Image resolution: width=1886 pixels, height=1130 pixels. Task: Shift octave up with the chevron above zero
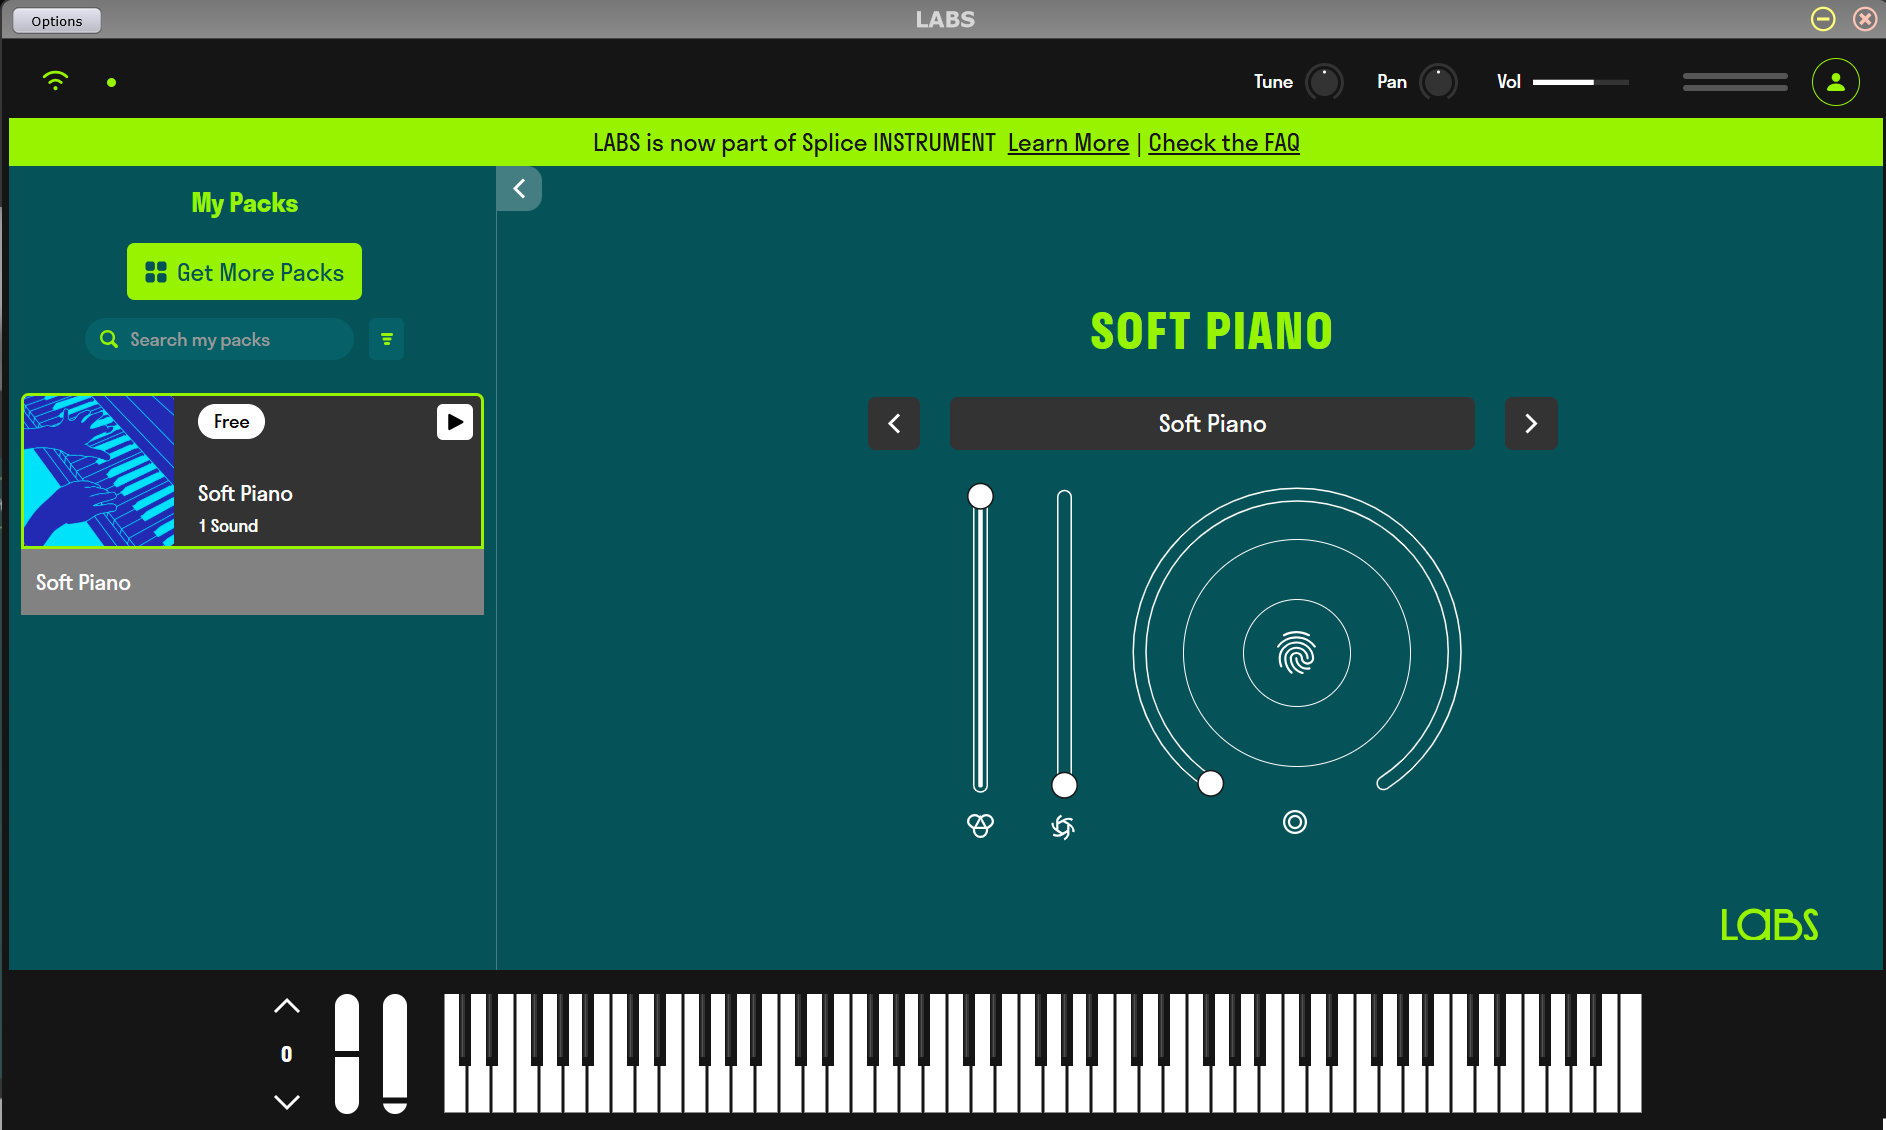point(287,1006)
